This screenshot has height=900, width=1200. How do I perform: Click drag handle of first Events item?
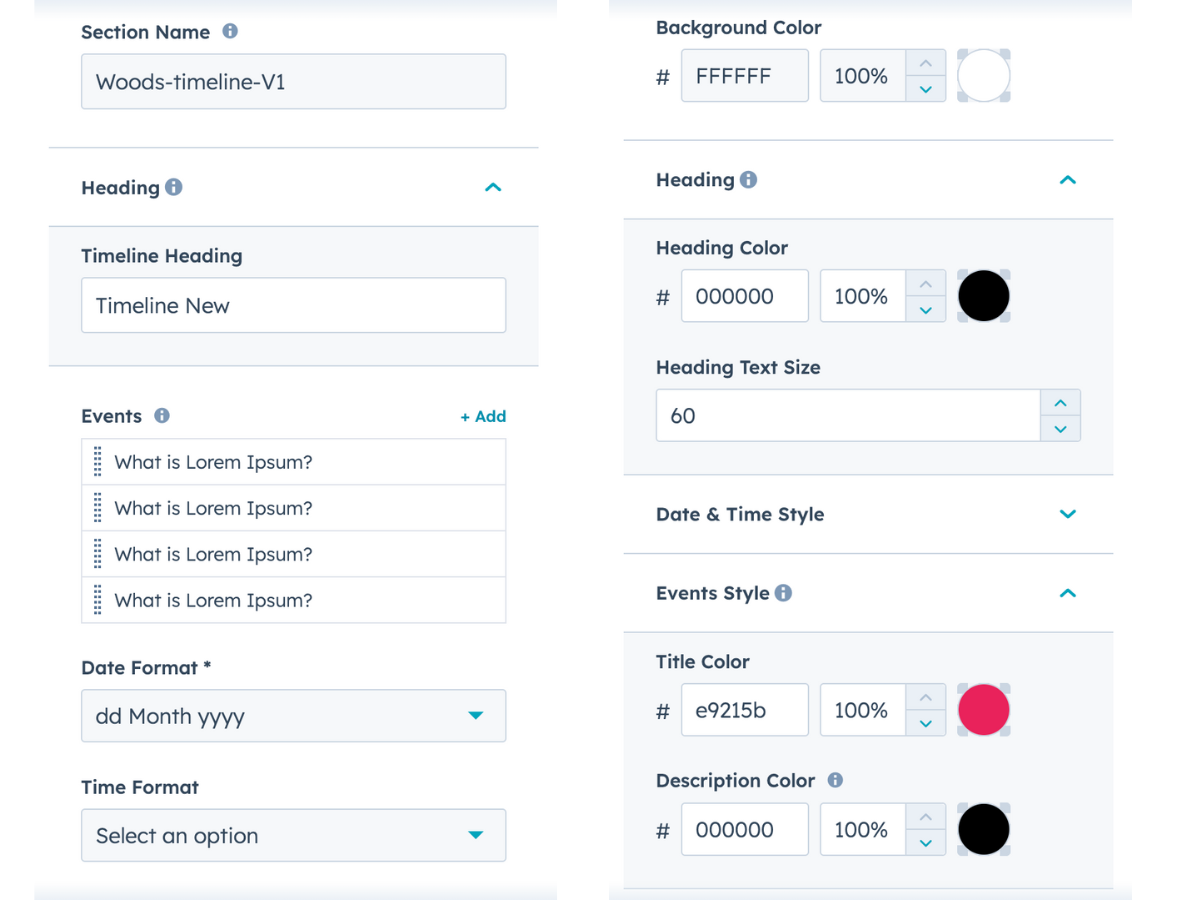click(98, 462)
